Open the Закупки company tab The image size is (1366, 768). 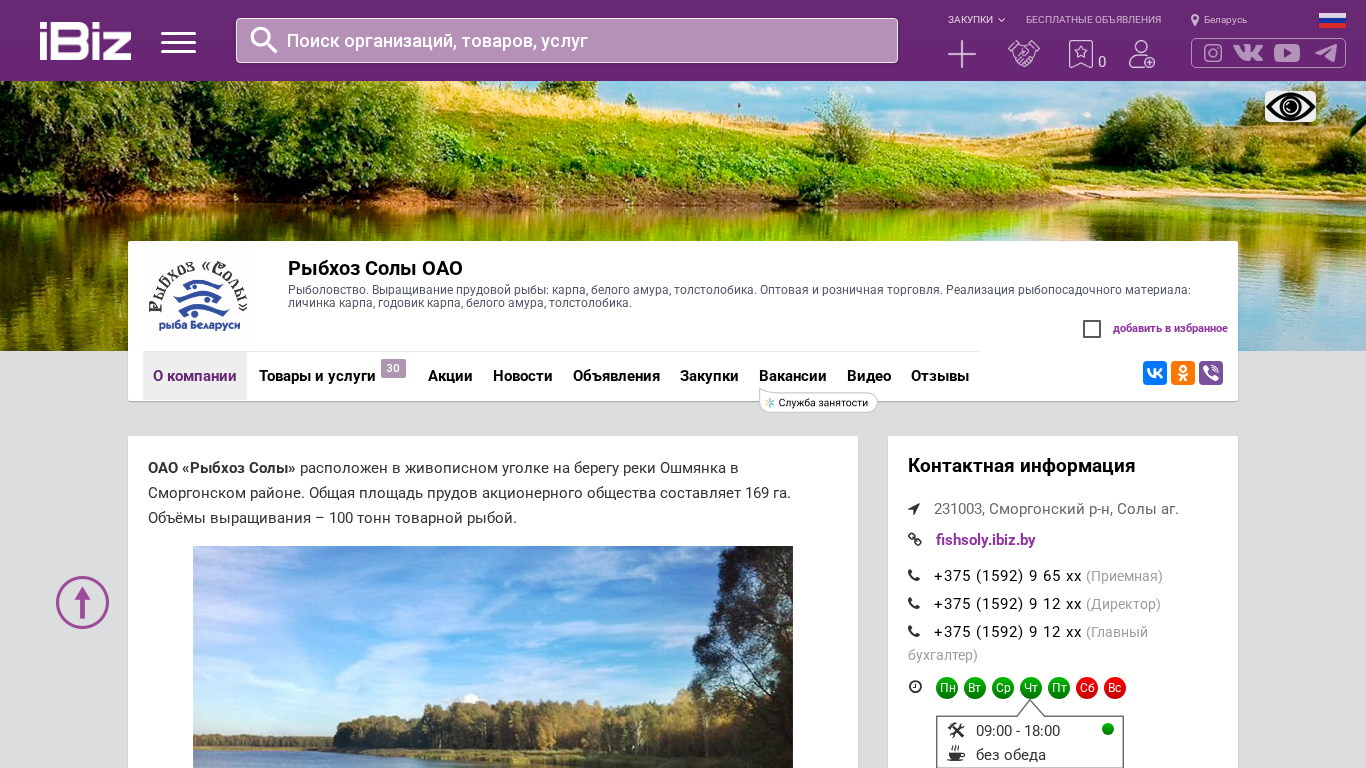(709, 376)
